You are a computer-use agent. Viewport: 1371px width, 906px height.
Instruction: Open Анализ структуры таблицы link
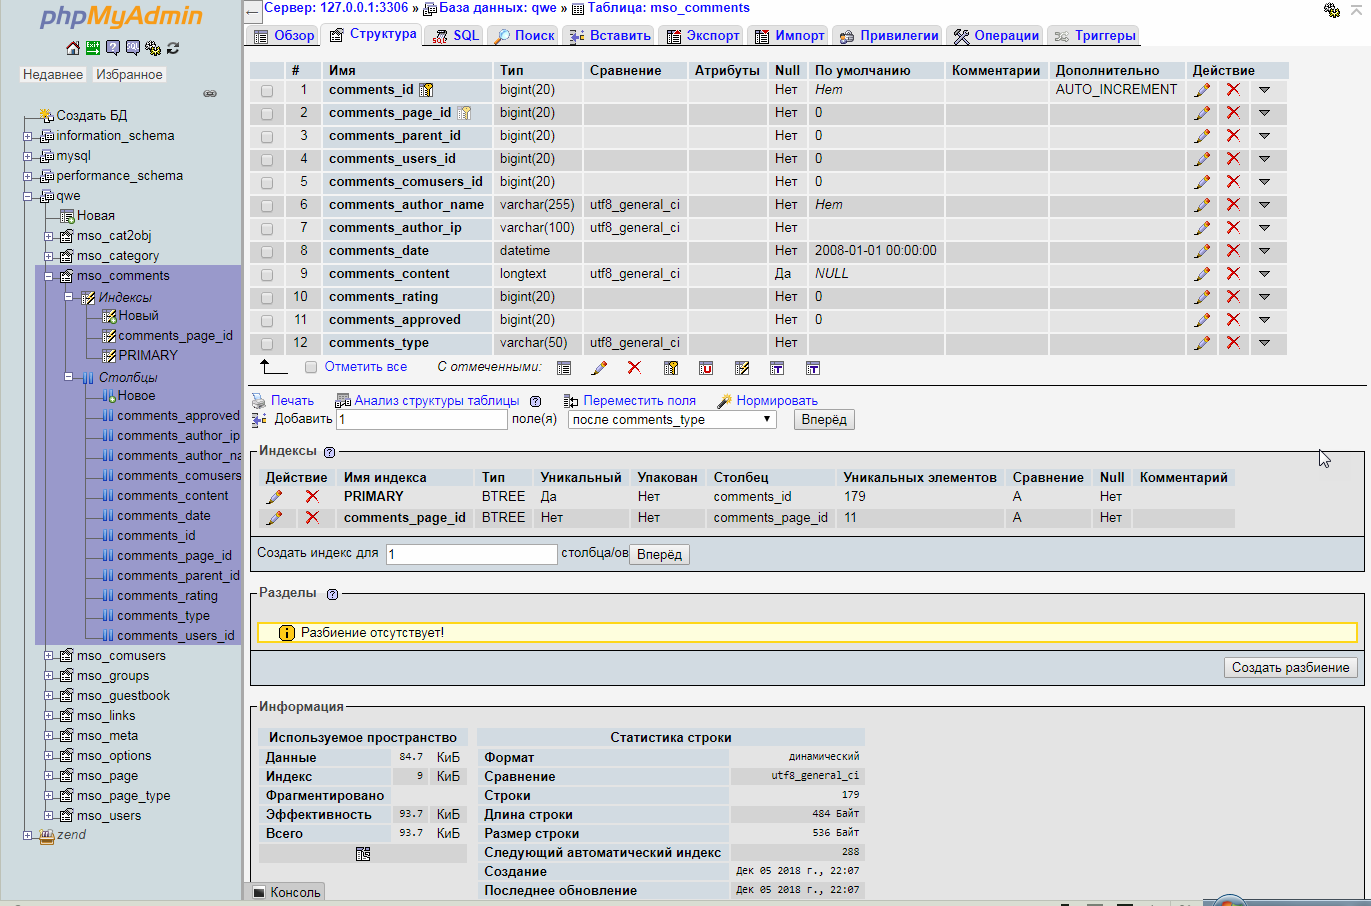point(435,399)
